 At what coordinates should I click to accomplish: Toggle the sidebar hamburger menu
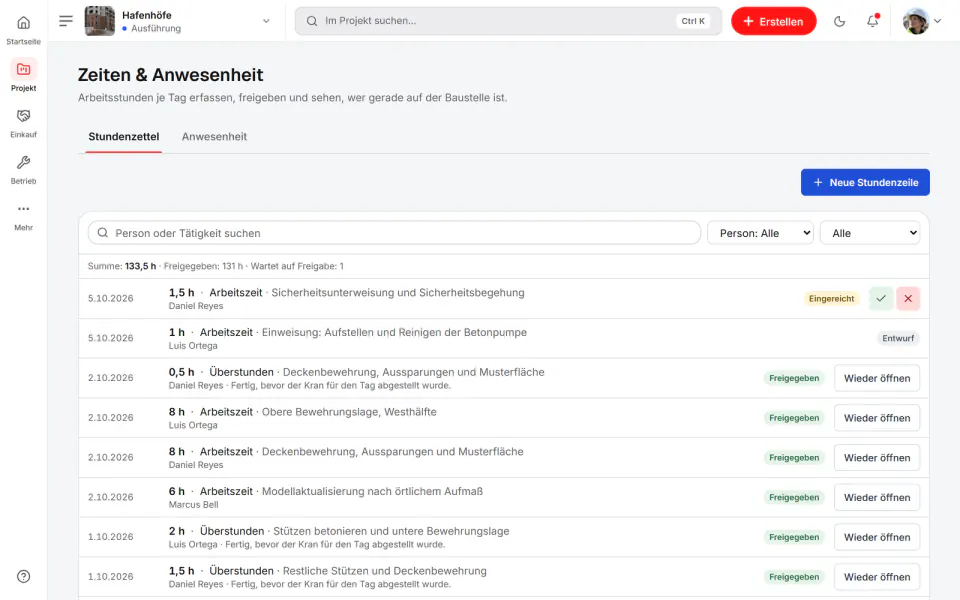pos(66,21)
